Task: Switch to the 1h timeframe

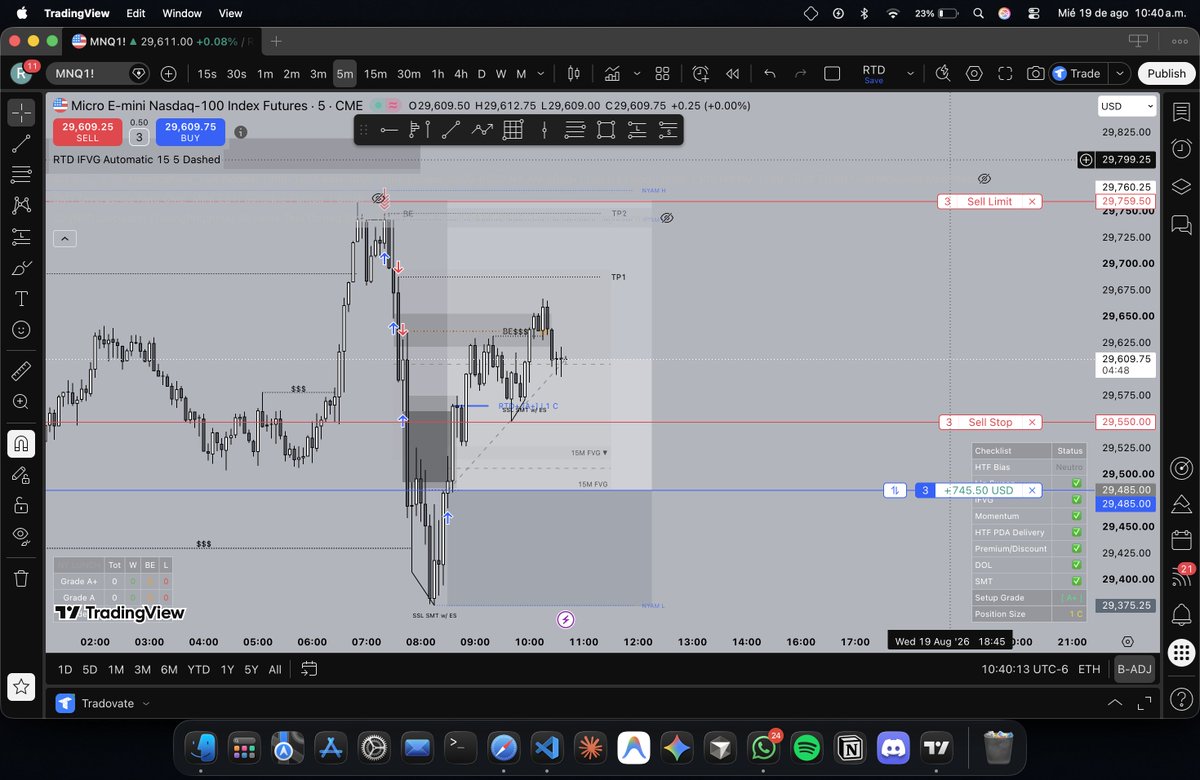Action: click(438, 73)
